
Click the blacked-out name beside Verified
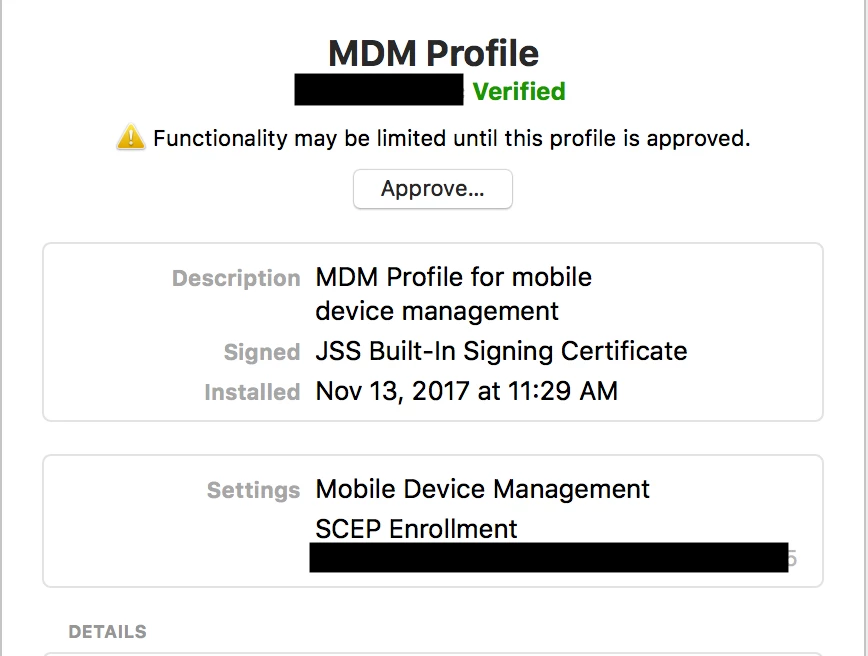coord(379,90)
